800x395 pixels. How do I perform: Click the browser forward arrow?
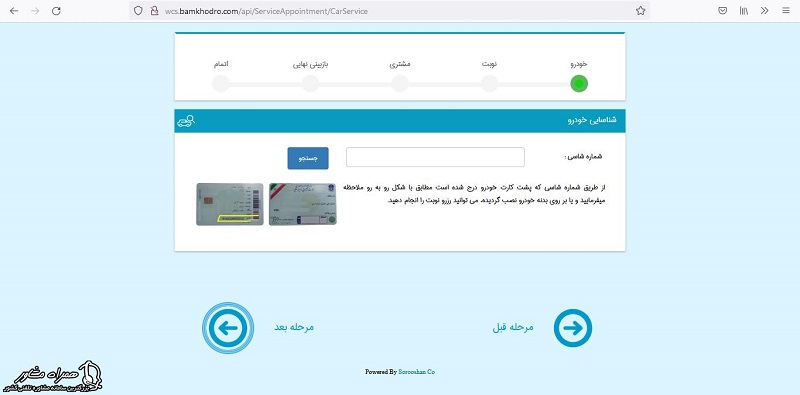pyautogui.click(x=35, y=11)
